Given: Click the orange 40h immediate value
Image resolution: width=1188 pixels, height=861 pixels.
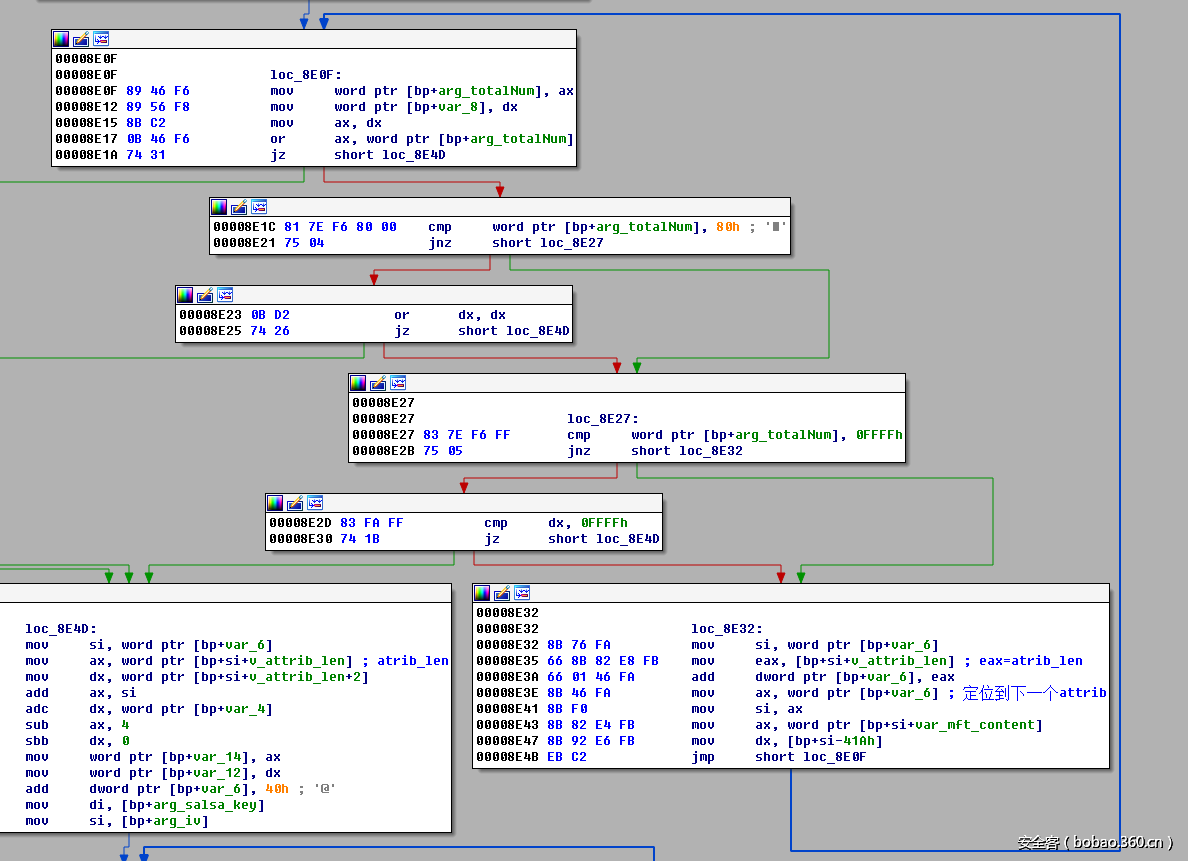Looking at the screenshot, I should point(277,789).
